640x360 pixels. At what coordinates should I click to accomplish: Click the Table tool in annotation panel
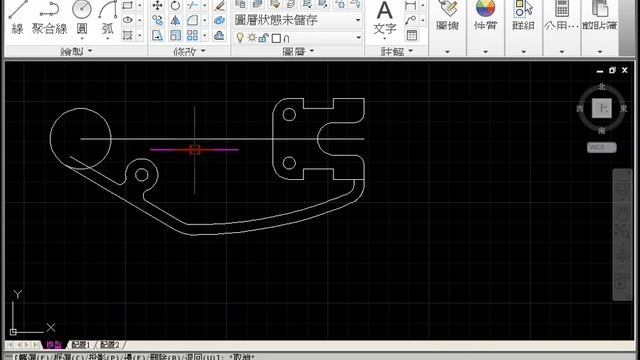[x=412, y=35]
